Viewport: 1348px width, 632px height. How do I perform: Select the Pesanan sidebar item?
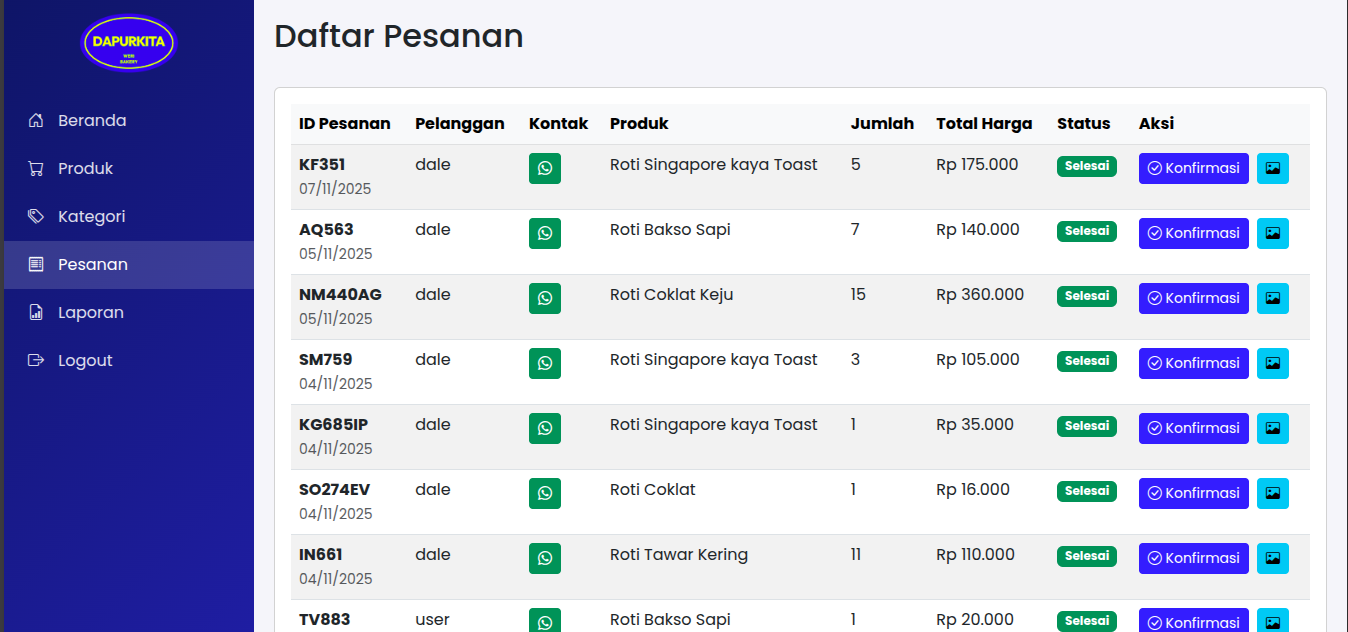[129, 265]
